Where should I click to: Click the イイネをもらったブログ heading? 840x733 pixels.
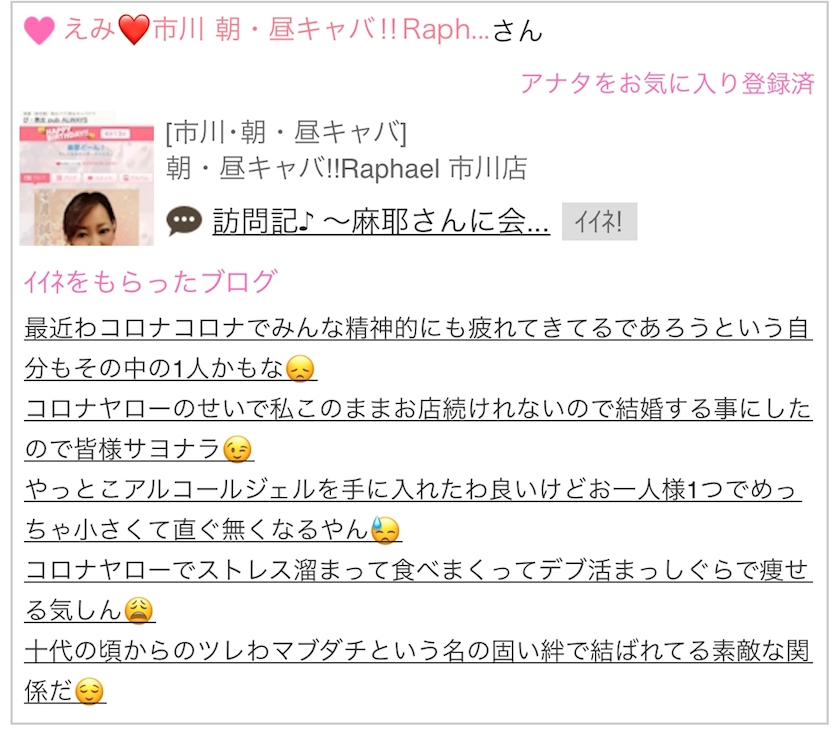151,281
